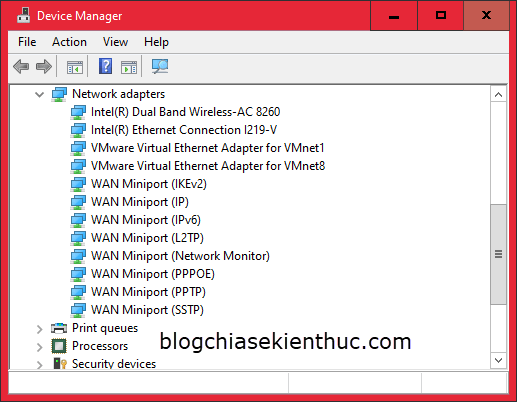Open the Help question mark toolbar icon
This screenshot has height=402, width=517.
[x=105, y=66]
